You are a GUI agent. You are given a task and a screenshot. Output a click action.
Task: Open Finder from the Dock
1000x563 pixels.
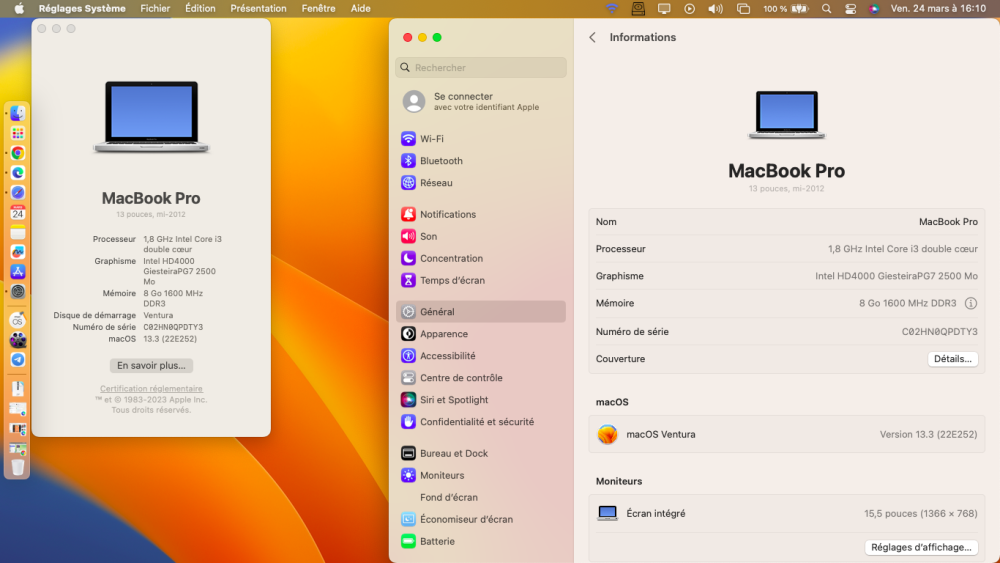(x=18, y=113)
